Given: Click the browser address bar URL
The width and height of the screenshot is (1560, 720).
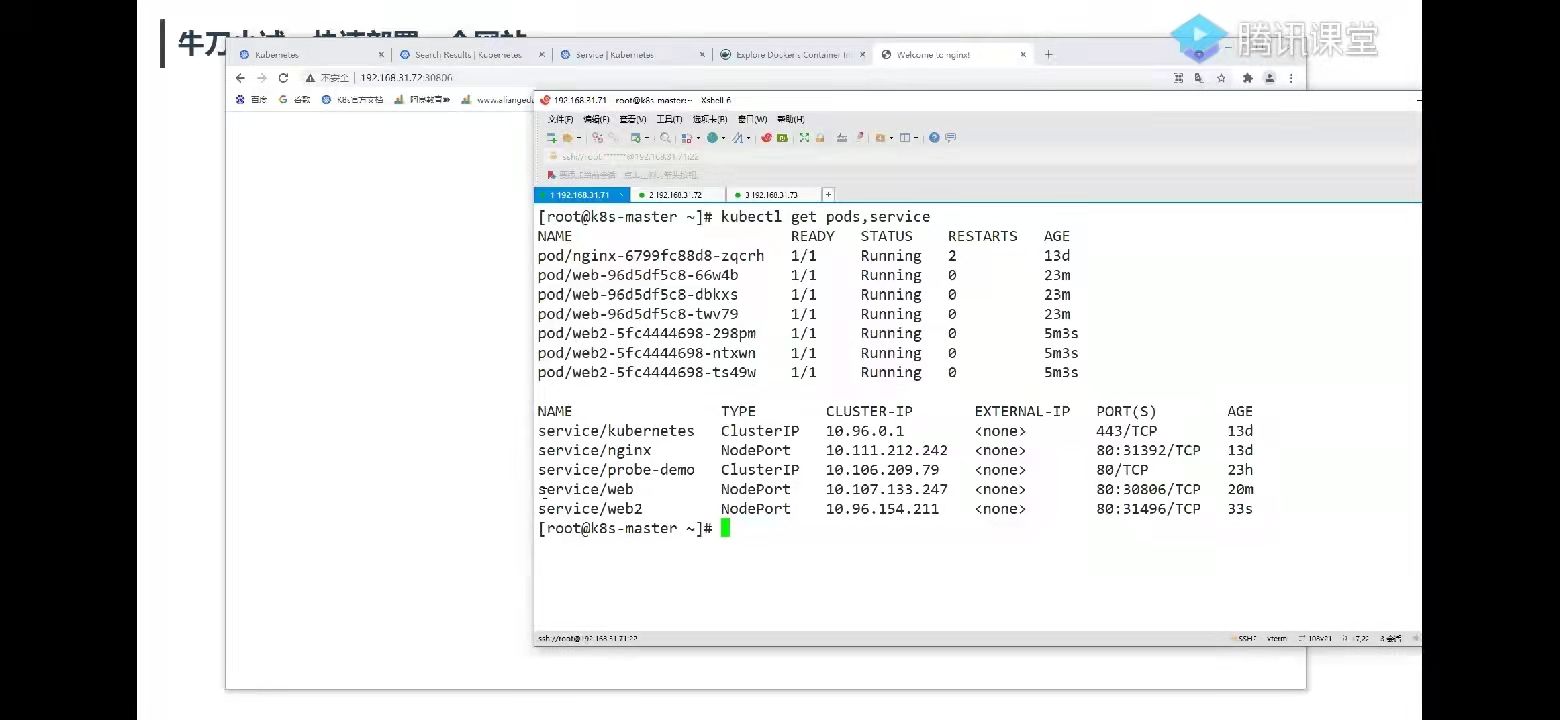Looking at the screenshot, I should click(x=406, y=78).
